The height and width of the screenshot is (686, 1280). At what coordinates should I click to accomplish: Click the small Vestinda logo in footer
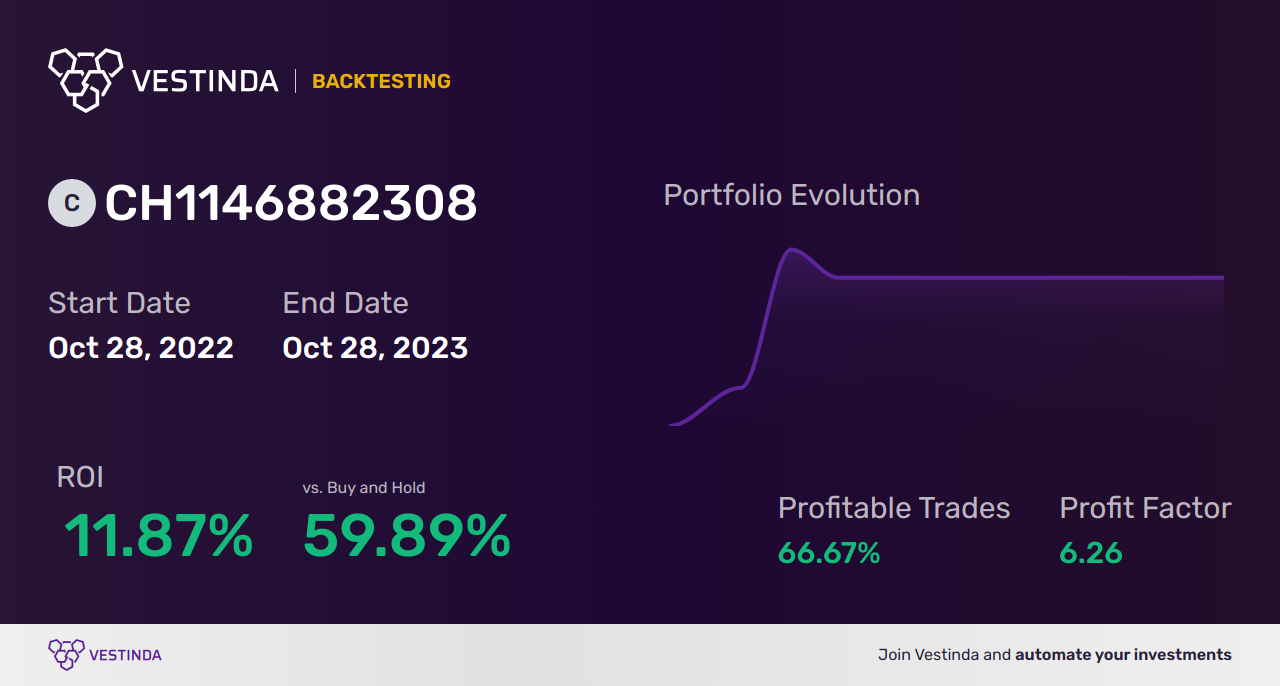66,655
